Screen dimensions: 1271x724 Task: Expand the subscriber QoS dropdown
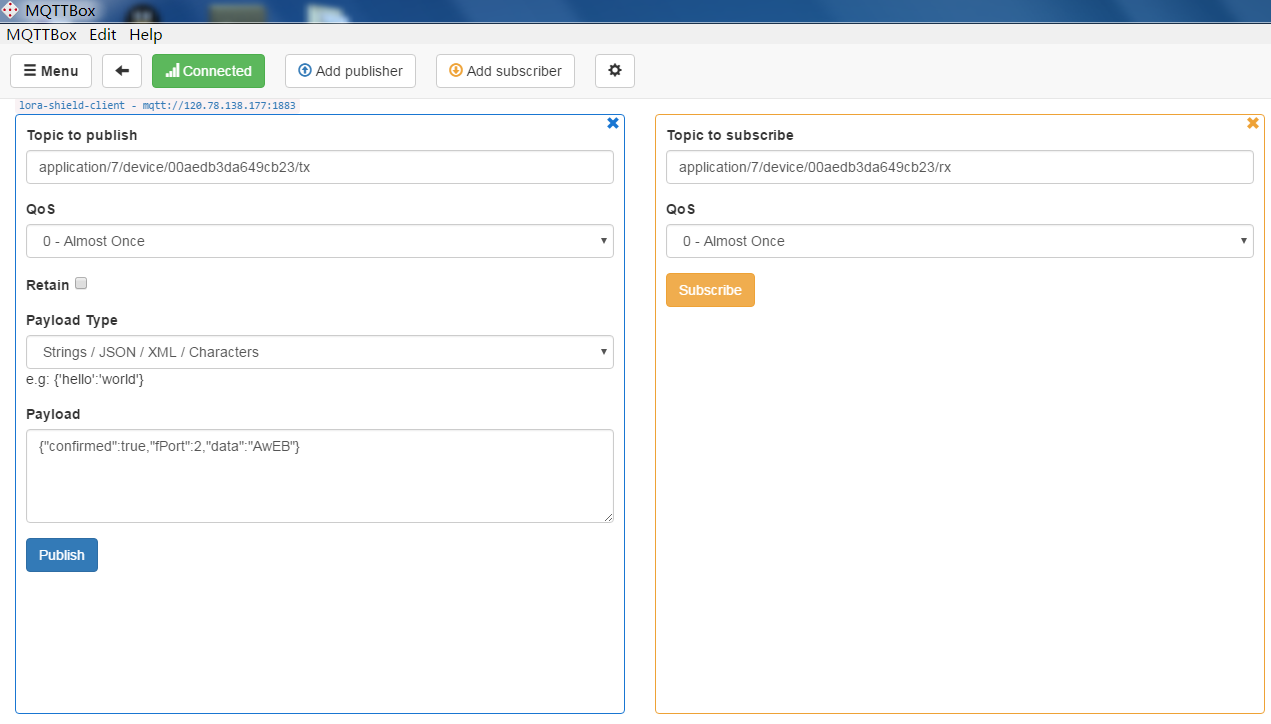coord(960,241)
